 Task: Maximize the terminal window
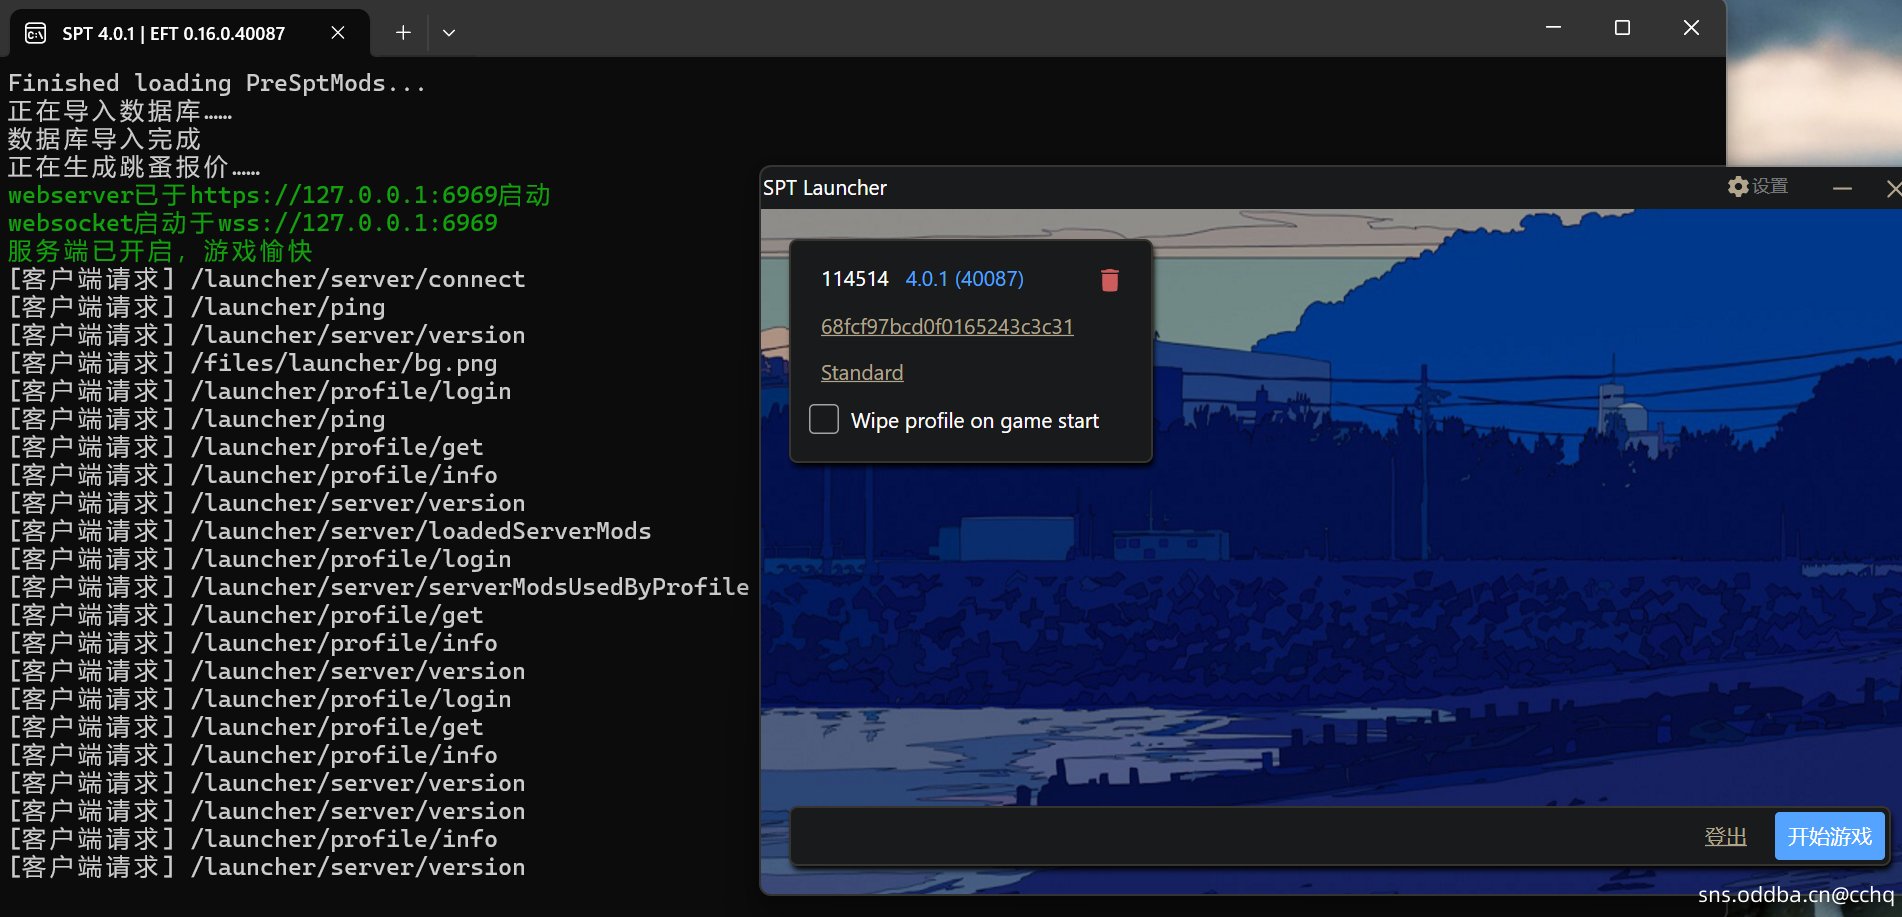click(x=1622, y=28)
